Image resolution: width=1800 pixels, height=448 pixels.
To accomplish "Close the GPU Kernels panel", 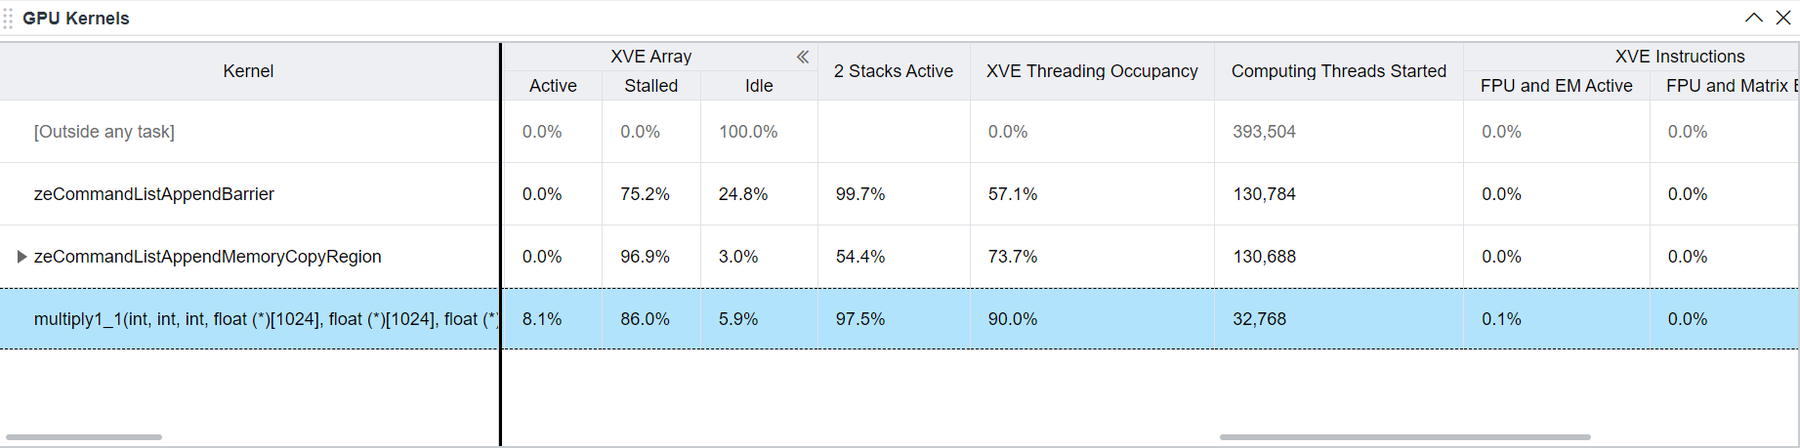I will [1782, 18].
